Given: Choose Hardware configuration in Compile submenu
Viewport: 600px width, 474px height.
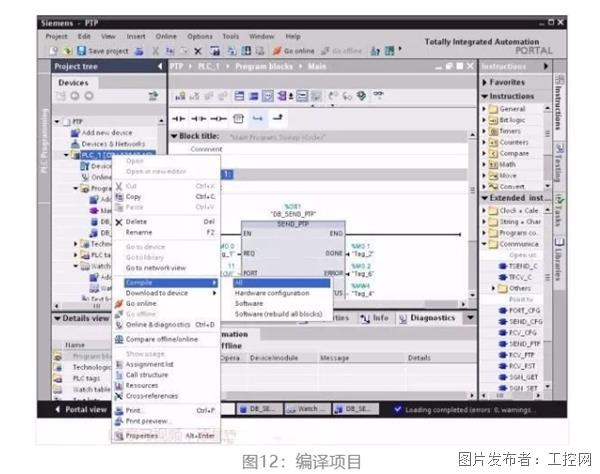Looking at the screenshot, I should (271, 293).
